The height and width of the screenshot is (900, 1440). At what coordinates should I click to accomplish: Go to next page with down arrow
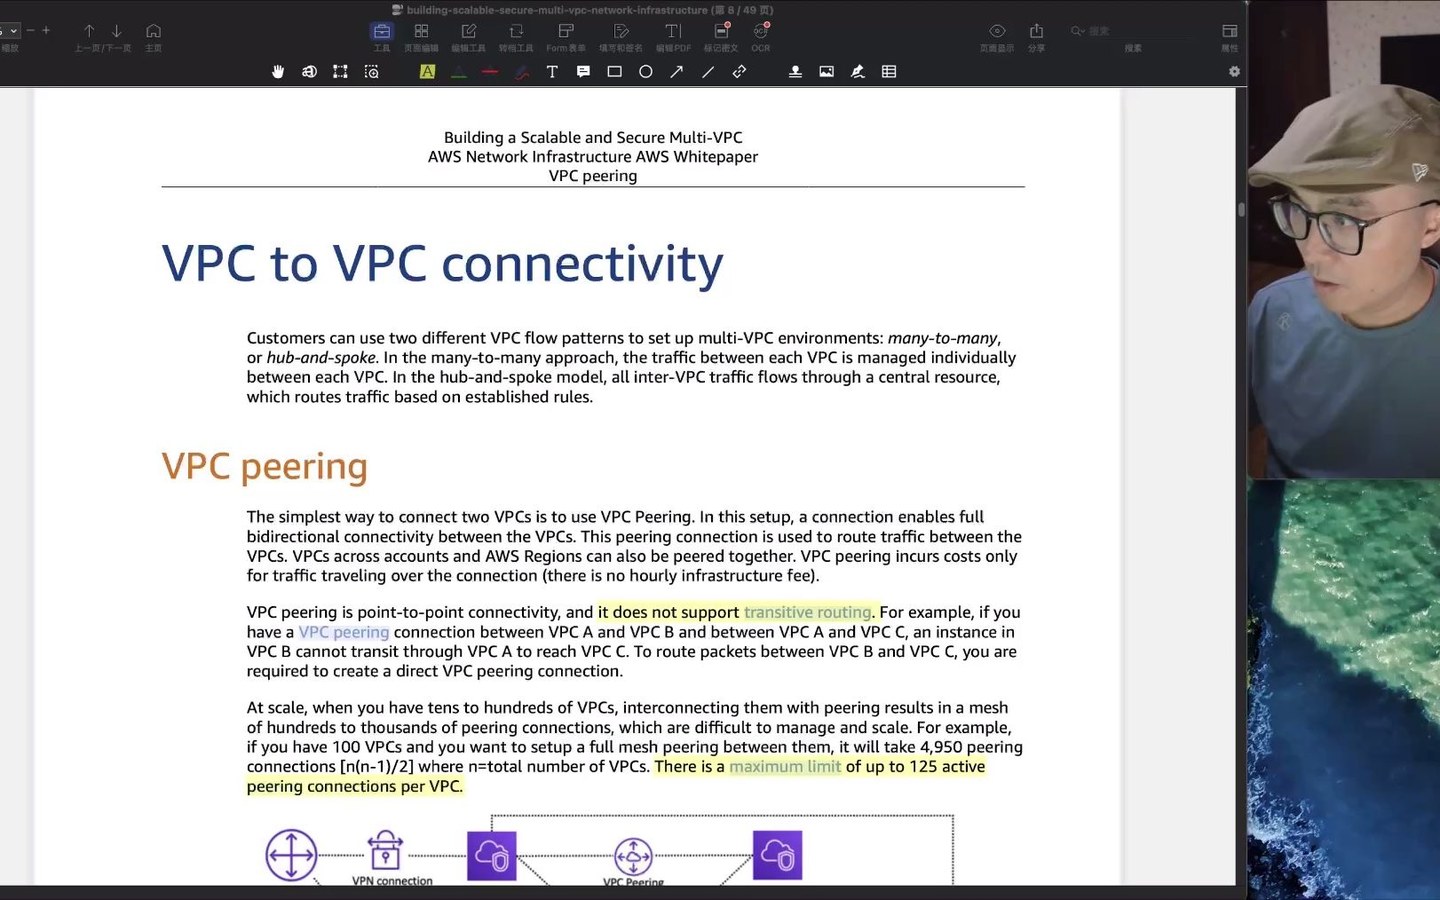(117, 31)
